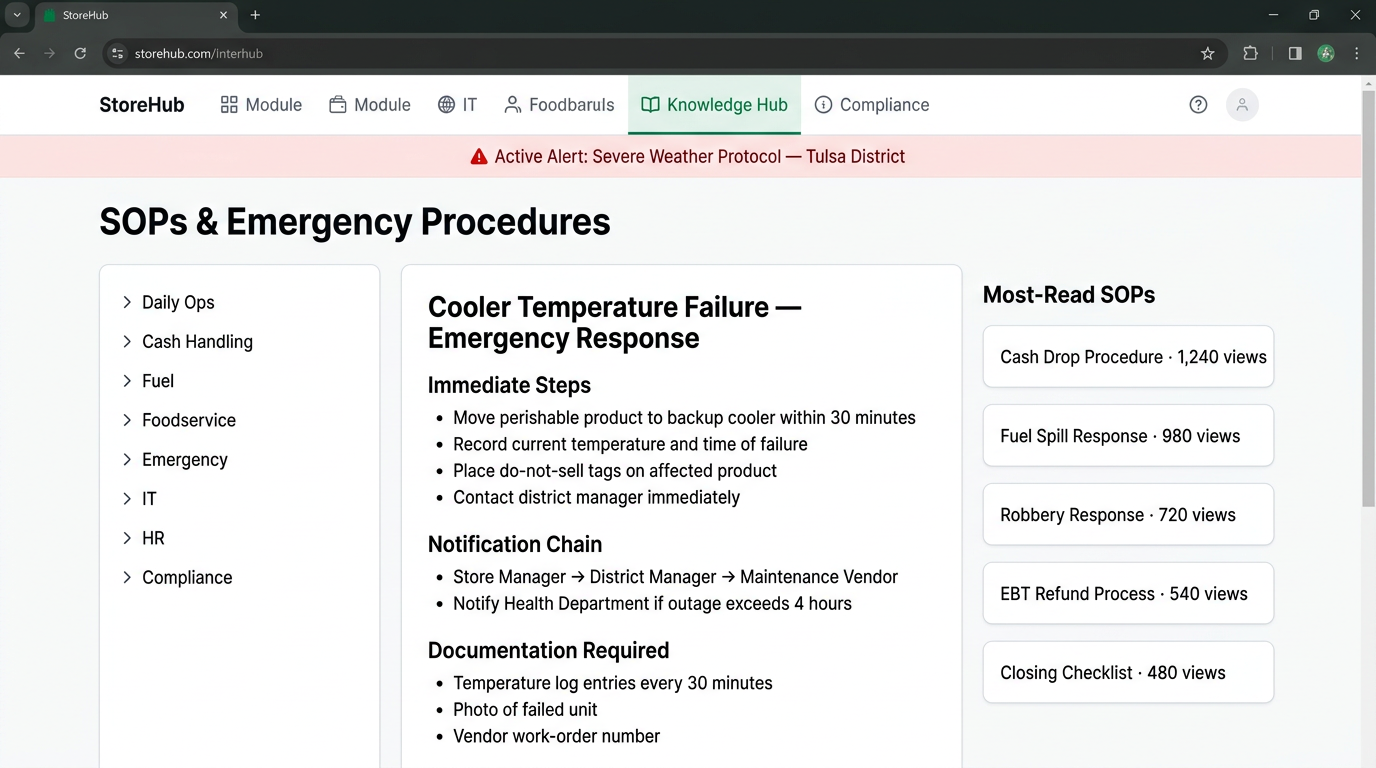Toggle the browser side panel icon
The image size is (1376, 768).
pyautogui.click(x=1295, y=53)
